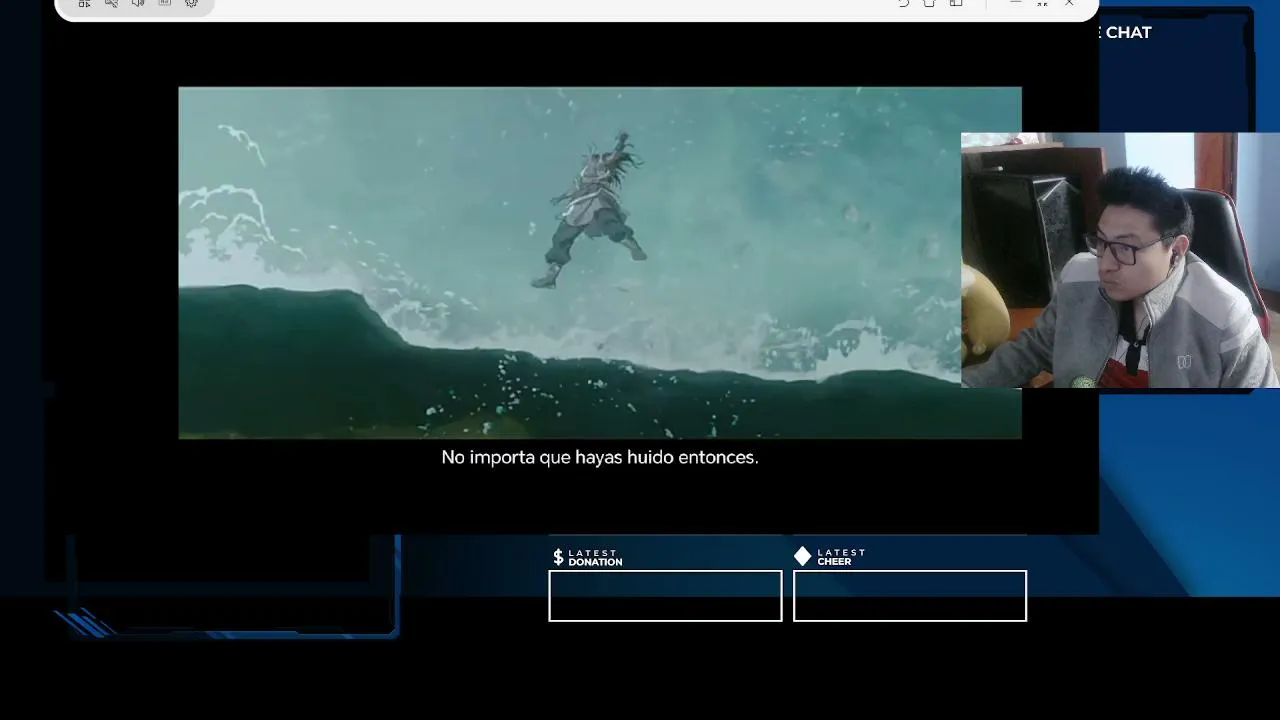Click the box under Latest Cheer

[910, 596]
